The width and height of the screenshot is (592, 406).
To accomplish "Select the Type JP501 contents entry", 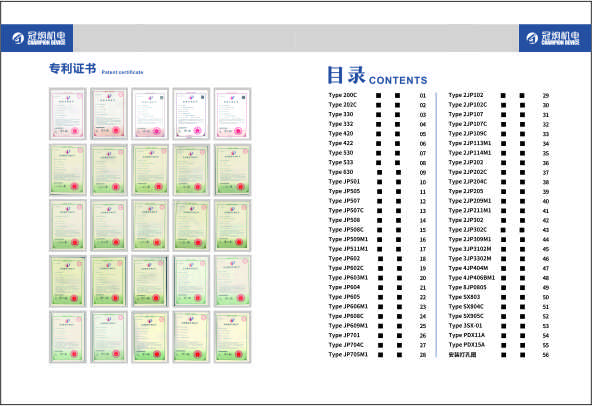I will pos(344,182).
